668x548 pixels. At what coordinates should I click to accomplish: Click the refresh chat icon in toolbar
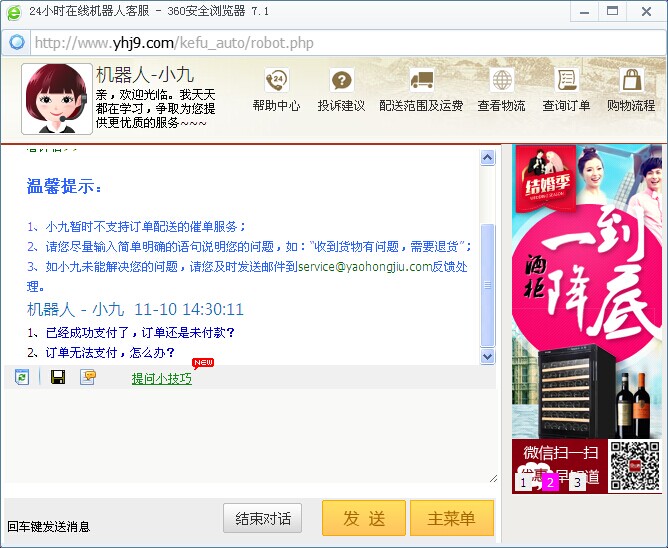(22, 377)
